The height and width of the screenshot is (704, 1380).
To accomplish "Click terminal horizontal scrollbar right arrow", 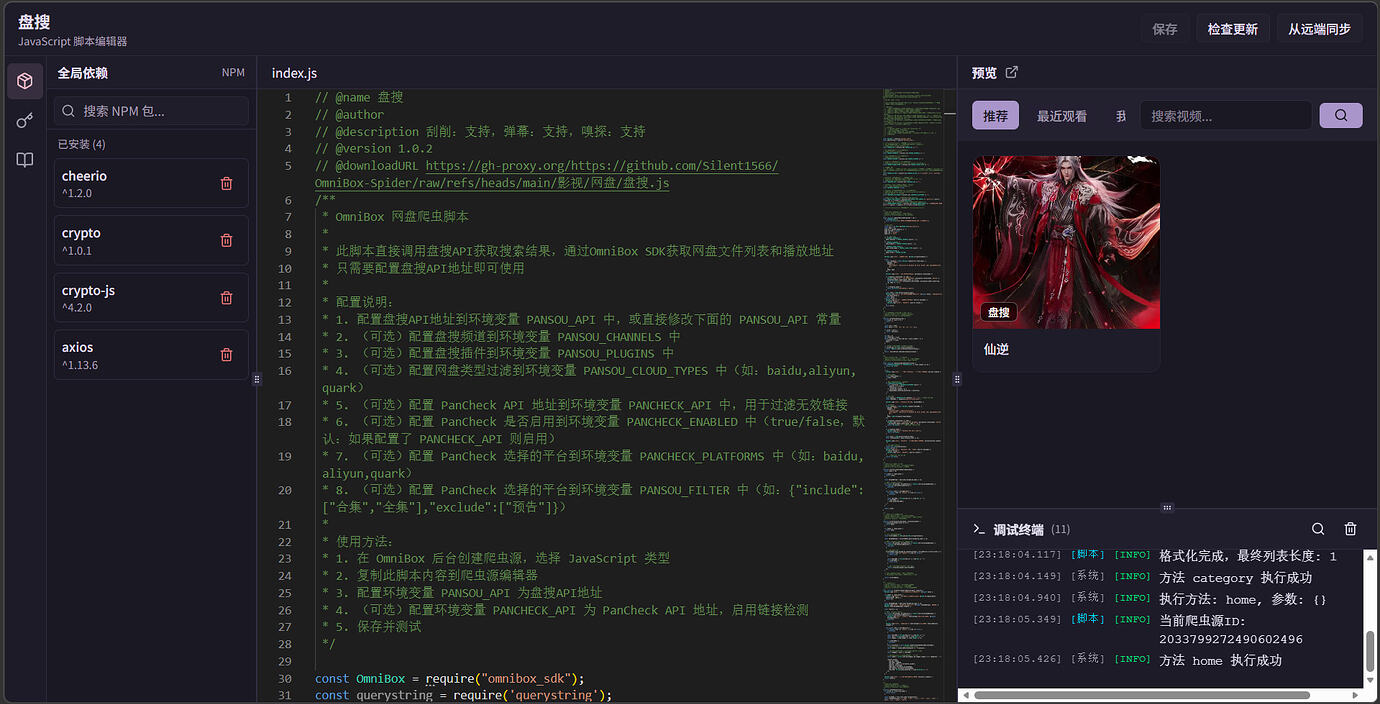I will (1356, 695).
